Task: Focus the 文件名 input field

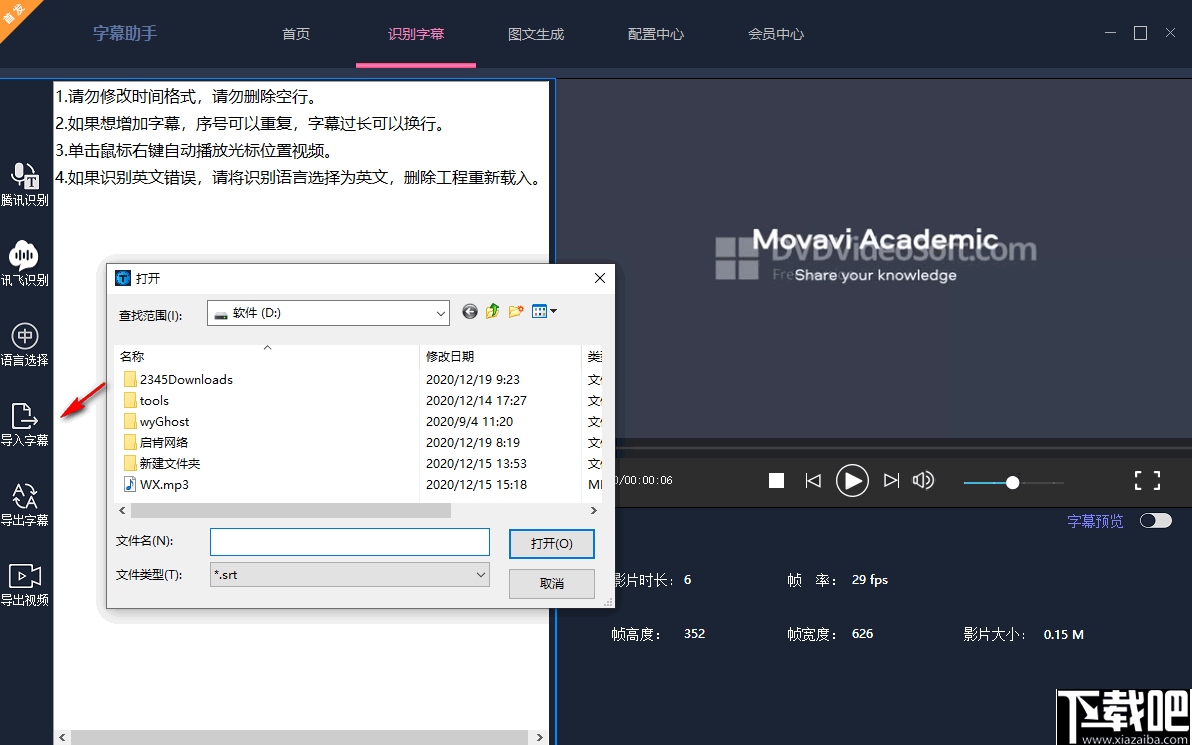Action: (x=350, y=542)
